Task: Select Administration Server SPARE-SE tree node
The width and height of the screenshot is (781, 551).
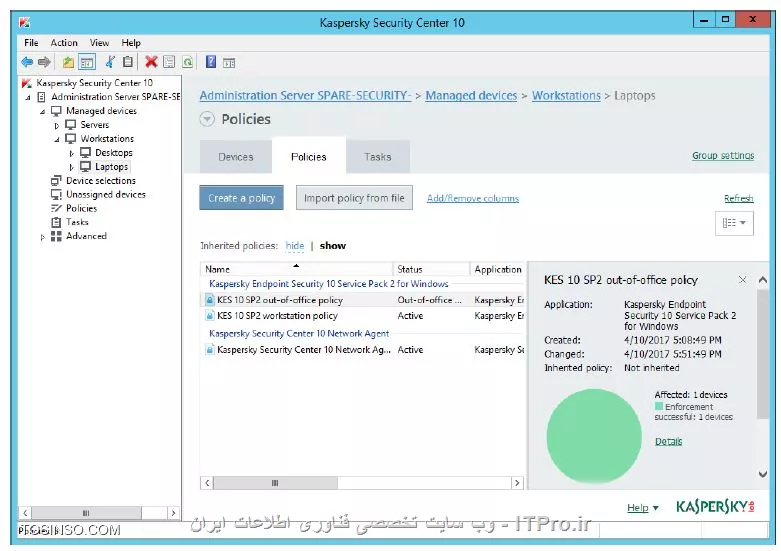Action: (x=116, y=97)
